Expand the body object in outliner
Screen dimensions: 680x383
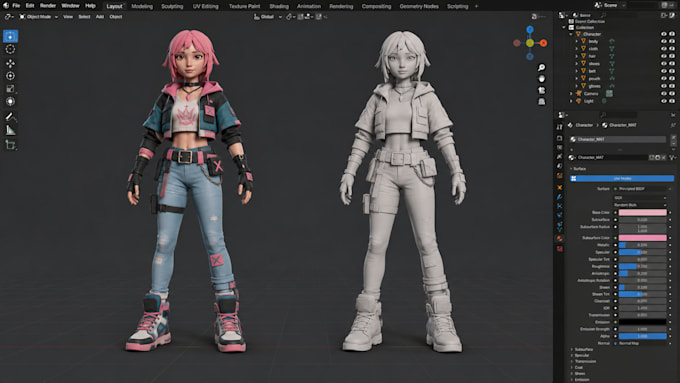[576, 41]
